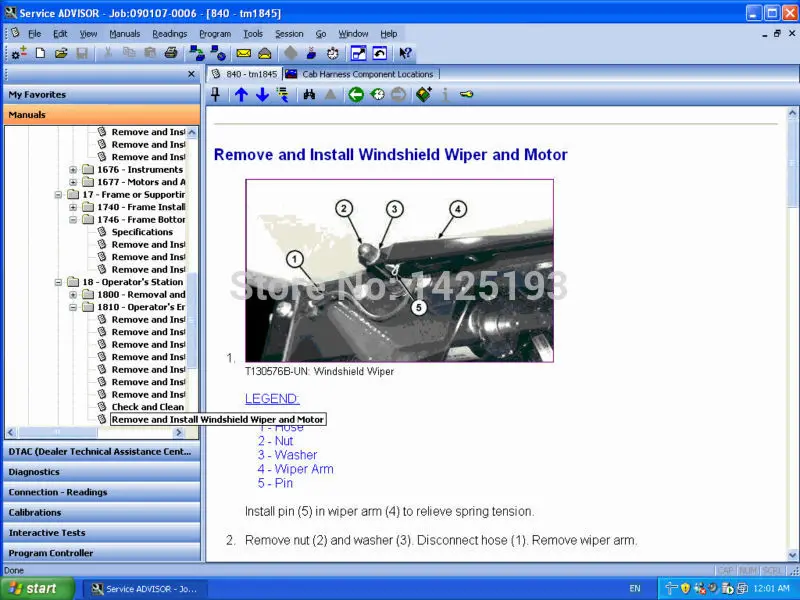Open the Readings menu
Image resolution: width=800 pixels, height=600 pixels.
[169, 34]
